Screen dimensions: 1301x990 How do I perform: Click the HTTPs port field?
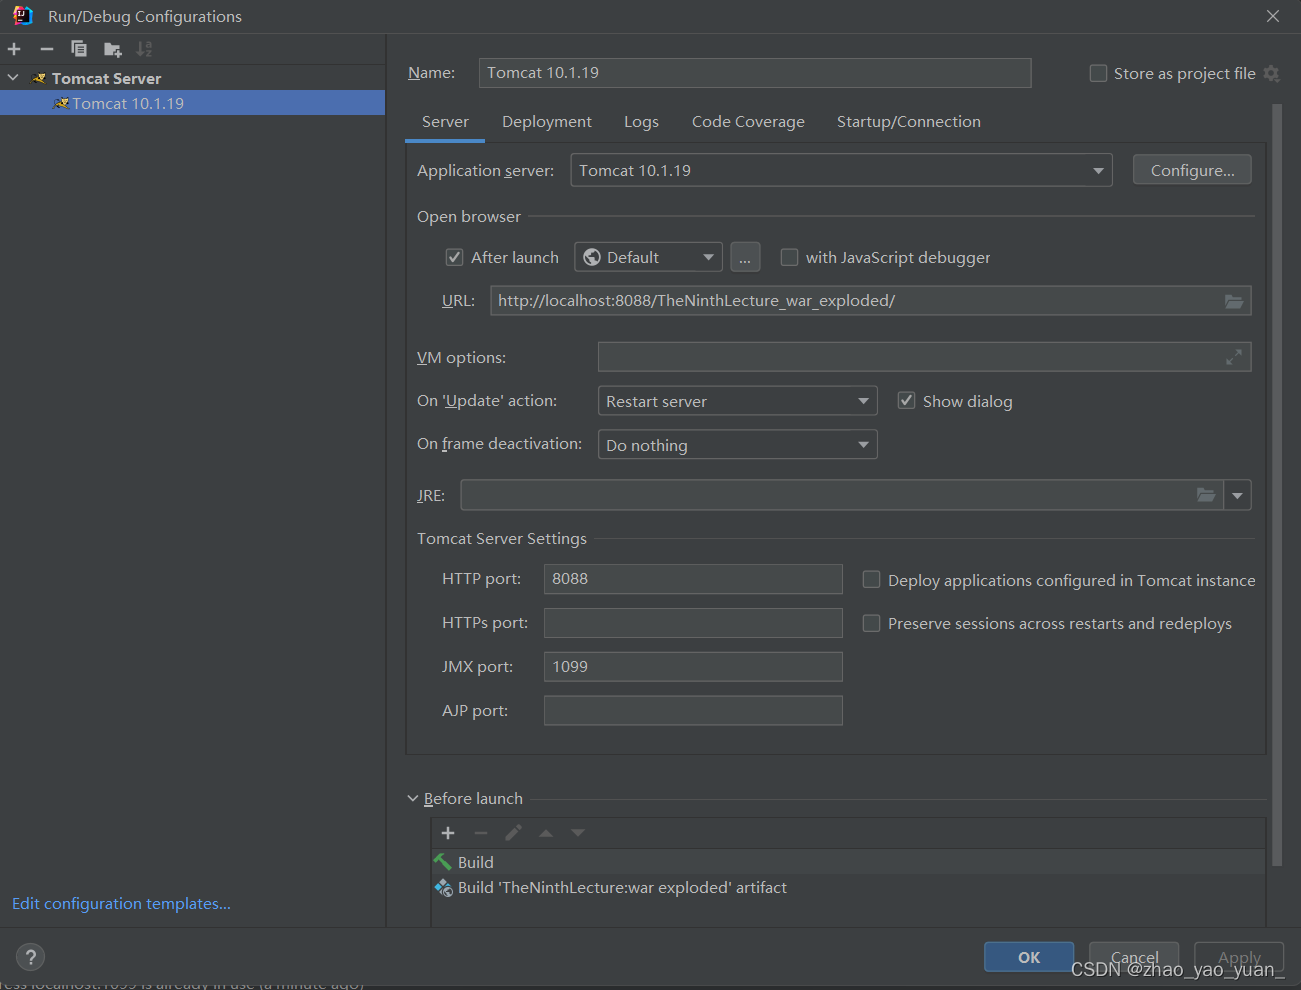click(x=693, y=623)
